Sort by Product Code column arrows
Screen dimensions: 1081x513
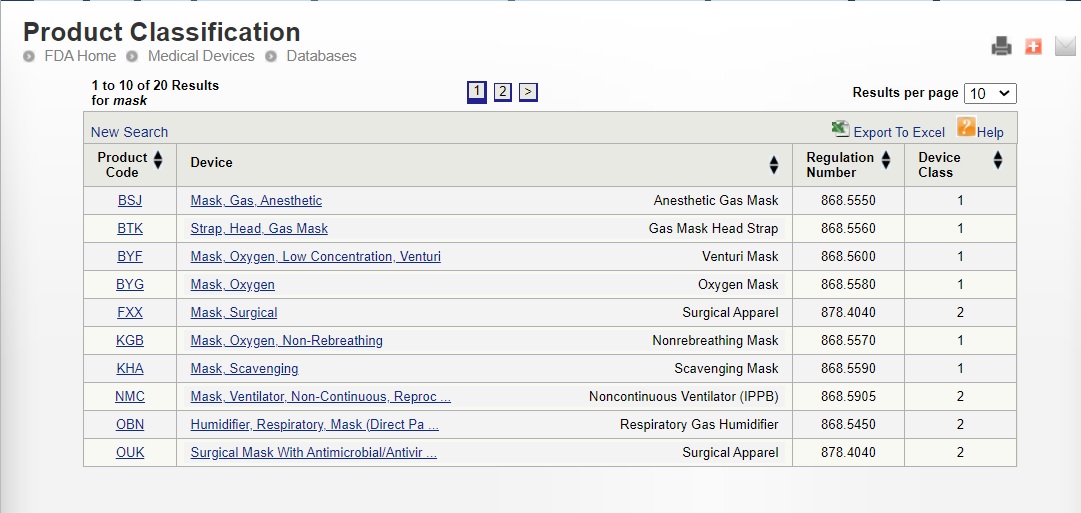tap(158, 161)
